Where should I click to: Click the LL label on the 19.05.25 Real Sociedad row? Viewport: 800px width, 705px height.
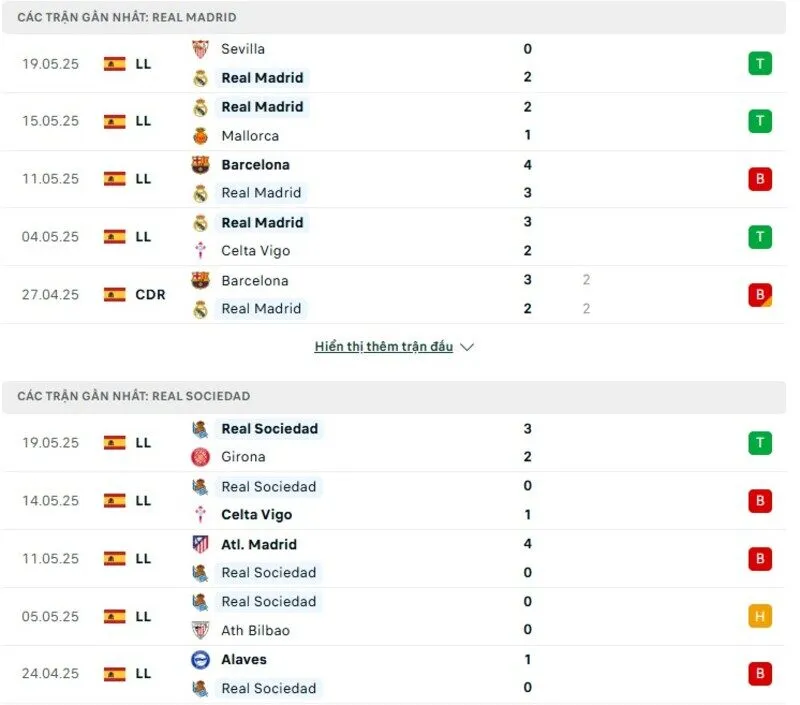tap(142, 442)
